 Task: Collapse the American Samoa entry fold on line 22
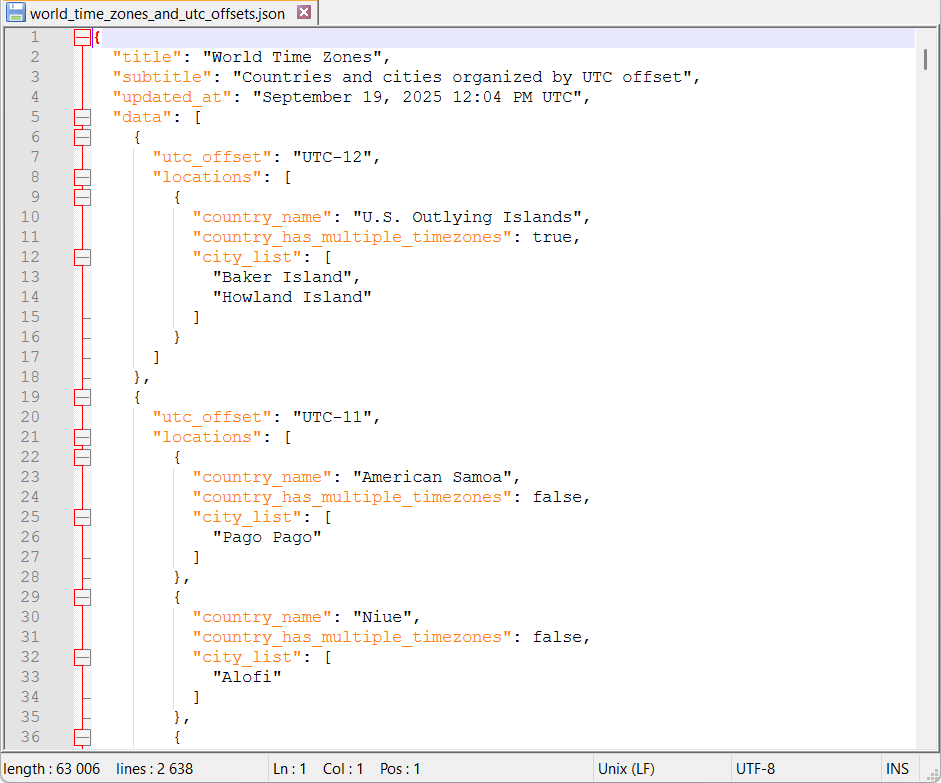point(82,456)
